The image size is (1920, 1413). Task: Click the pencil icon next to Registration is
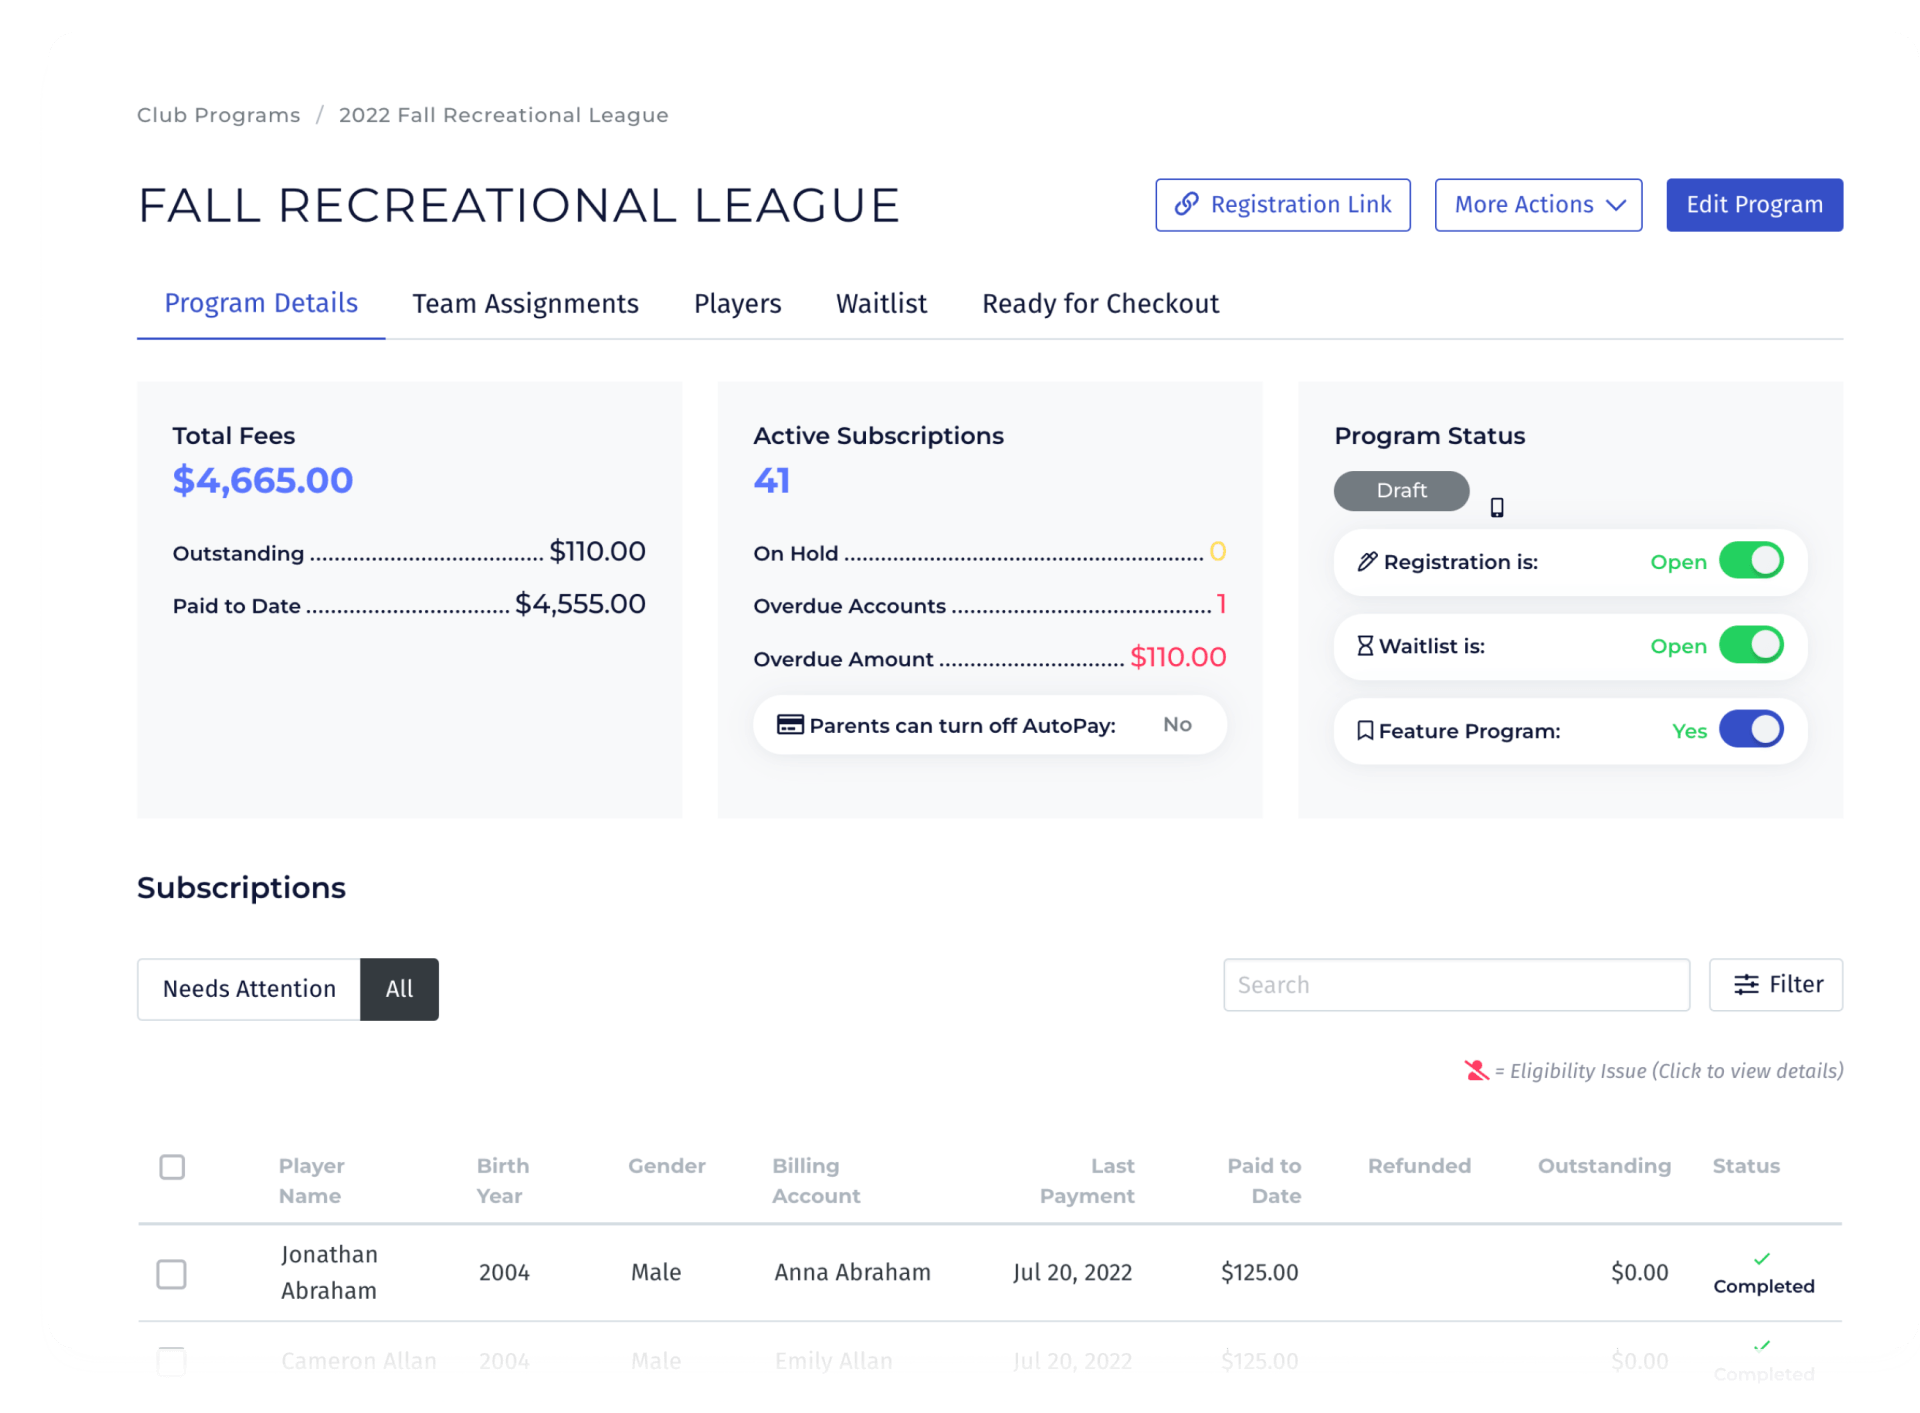[x=1367, y=561]
